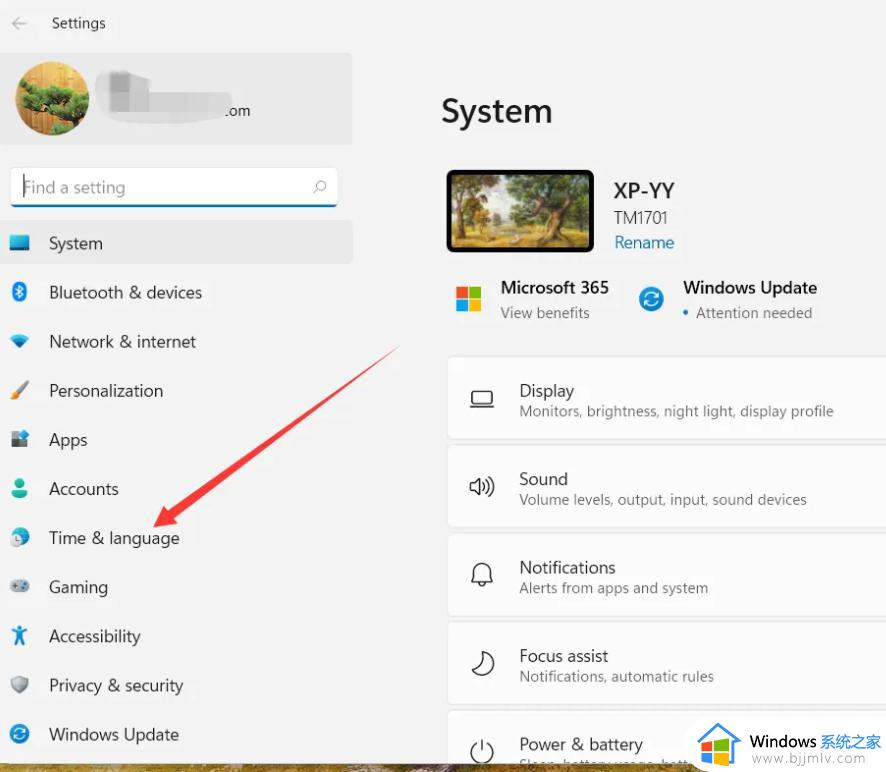Click the user profile avatar picture
The height and width of the screenshot is (772, 886).
(x=52, y=98)
